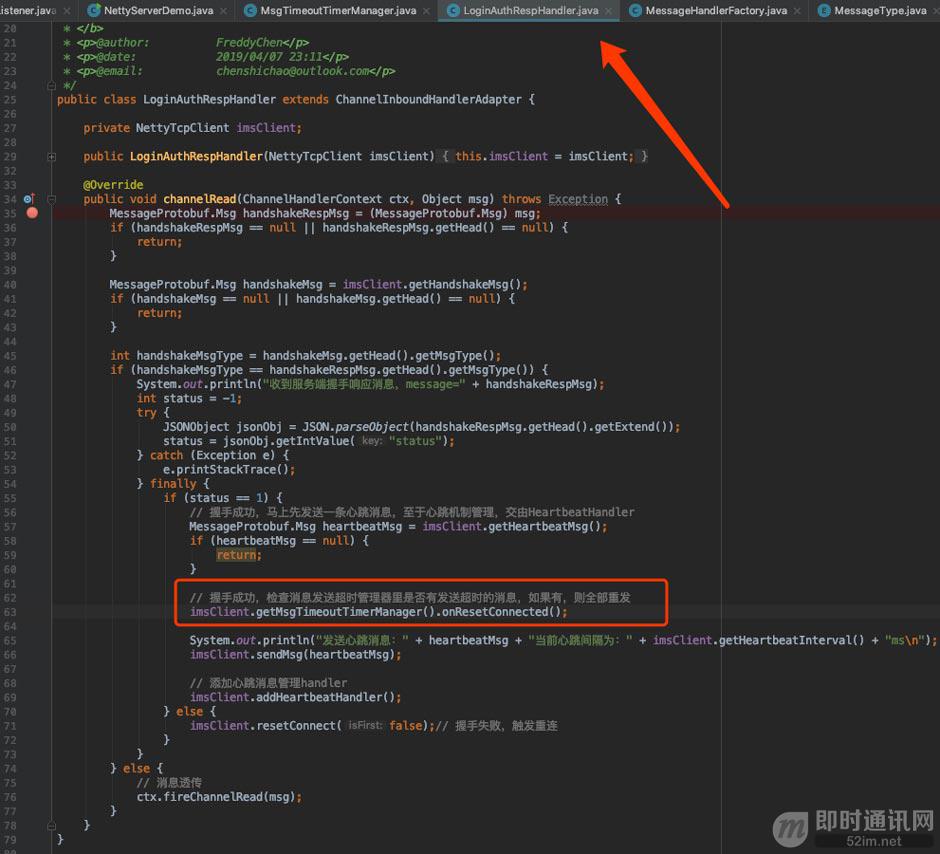The image size is (940, 854).
Task: Click imsClient.sendMsg(heartbeatMsg) on line 66
Action: (x=292, y=654)
